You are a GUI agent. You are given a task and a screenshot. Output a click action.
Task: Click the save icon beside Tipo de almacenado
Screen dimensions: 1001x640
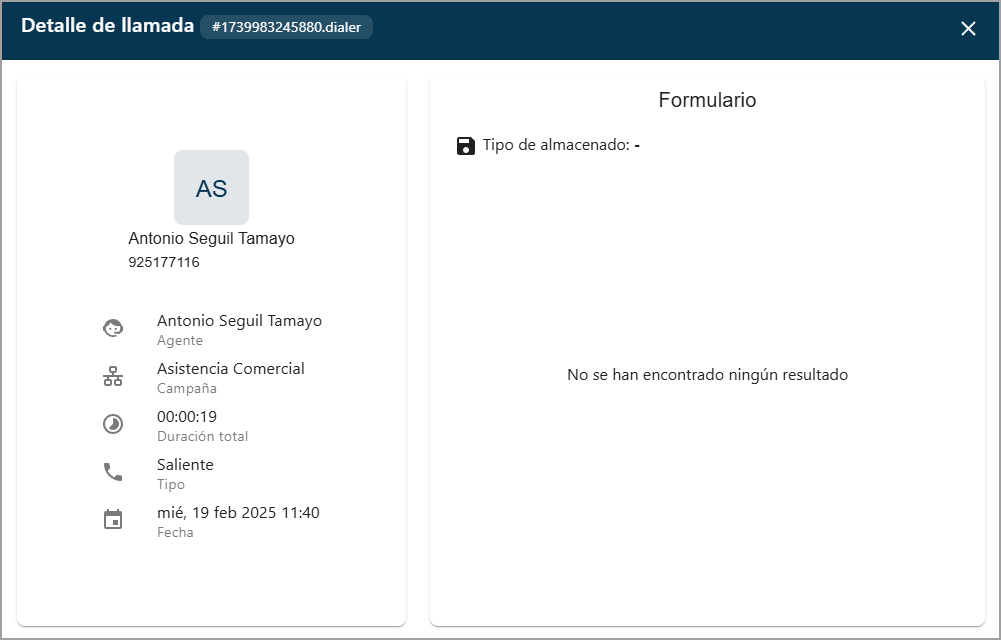point(465,146)
